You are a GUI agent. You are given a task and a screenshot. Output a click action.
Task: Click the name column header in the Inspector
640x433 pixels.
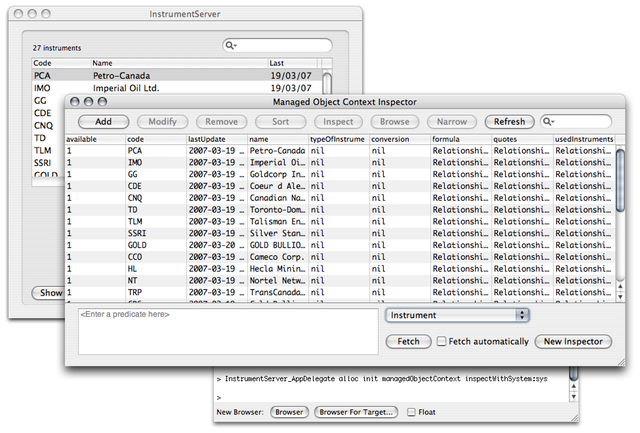276,138
